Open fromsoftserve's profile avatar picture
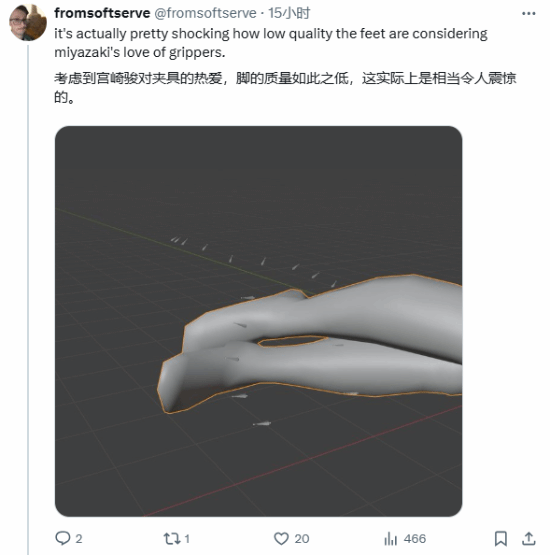The height and width of the screenshot is (555, 550). click(x=28, y=23)
